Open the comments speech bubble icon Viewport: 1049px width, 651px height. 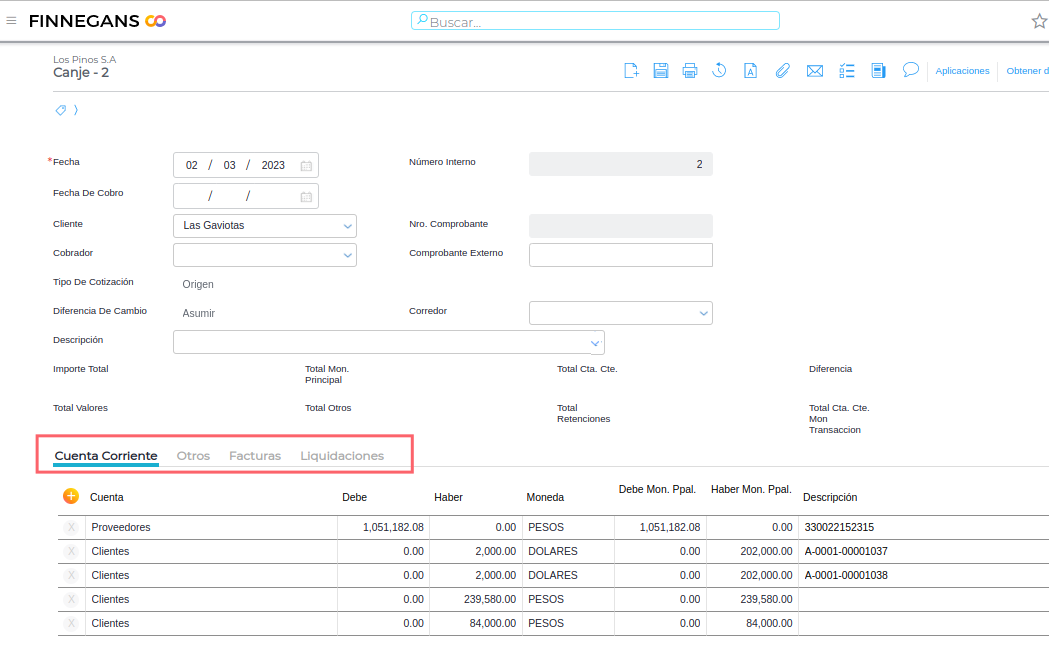tap(911, 70)
